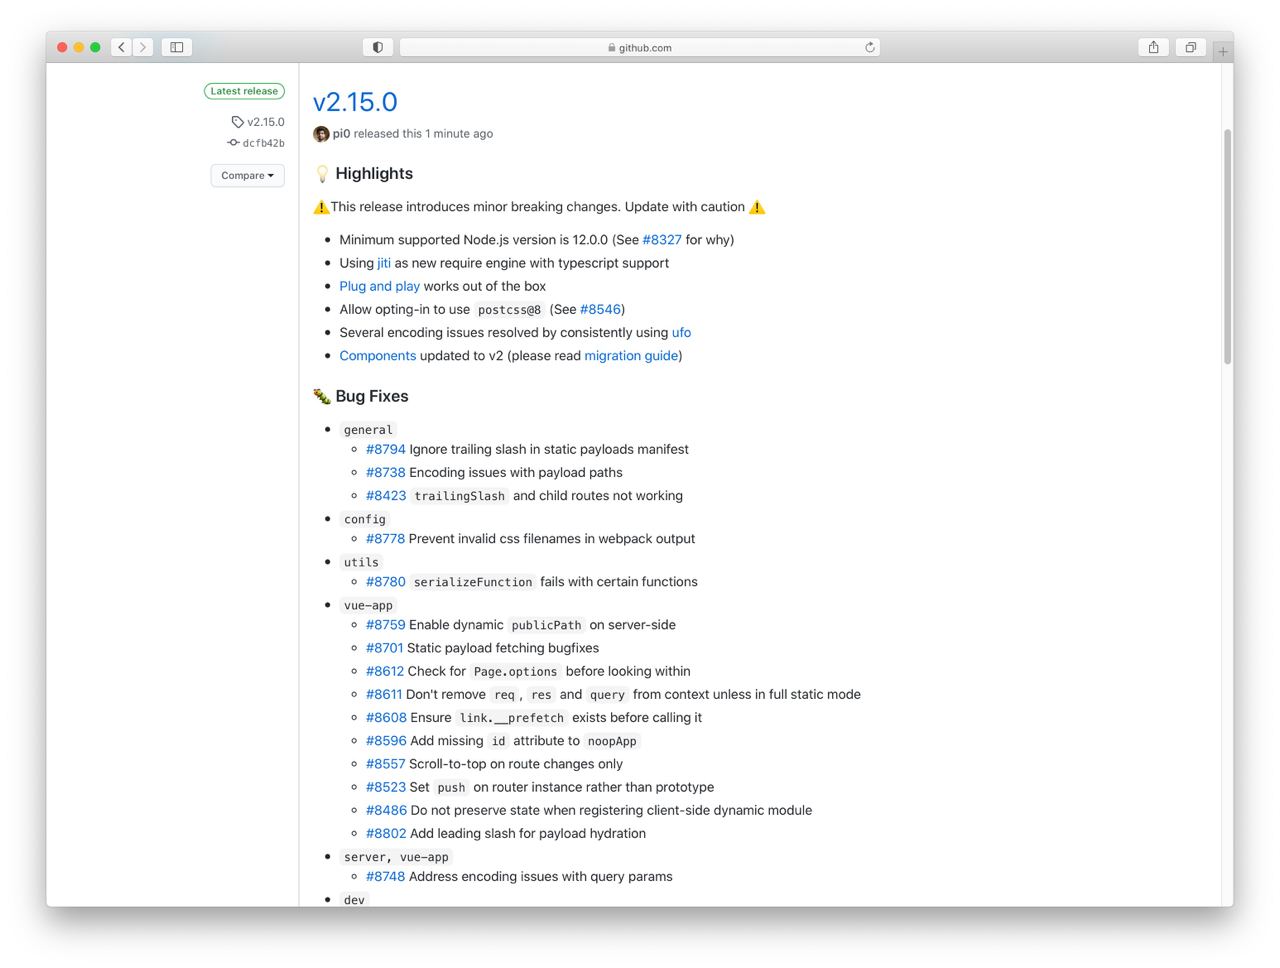Open #8802 leading slash link
Viewport: 1280px width, 968px height.
click(x=386, y=833)
